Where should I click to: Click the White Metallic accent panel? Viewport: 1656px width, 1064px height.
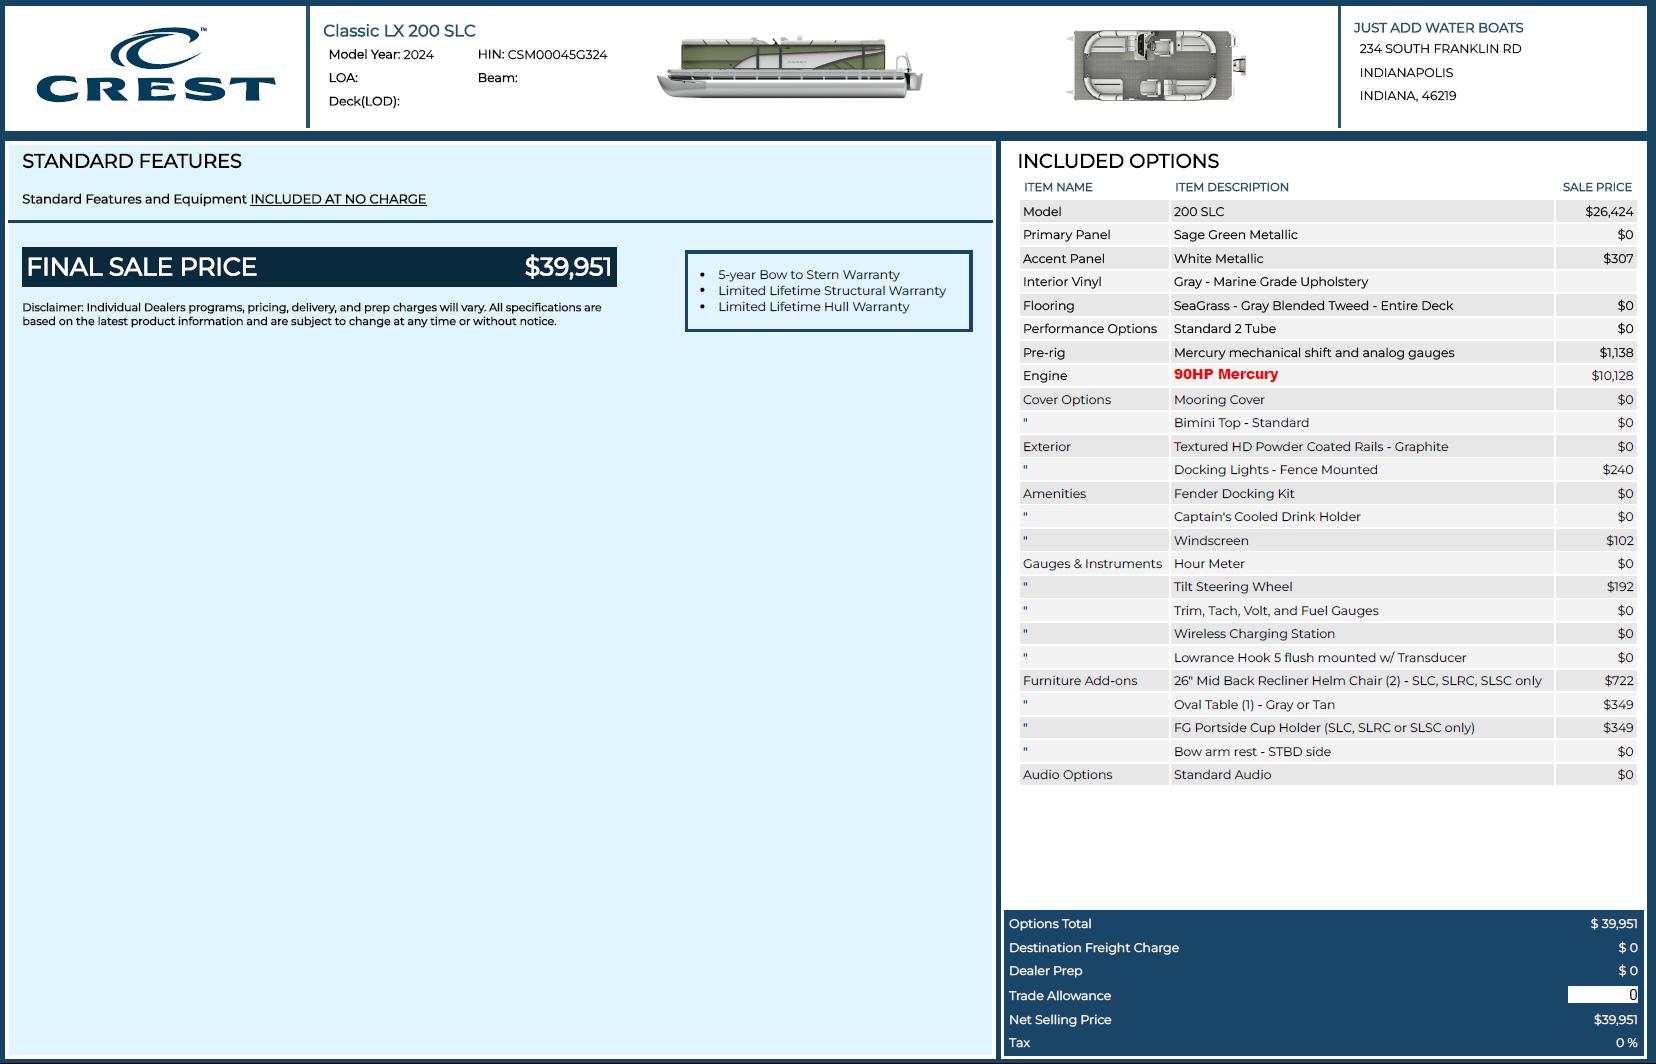point(1218,259)
